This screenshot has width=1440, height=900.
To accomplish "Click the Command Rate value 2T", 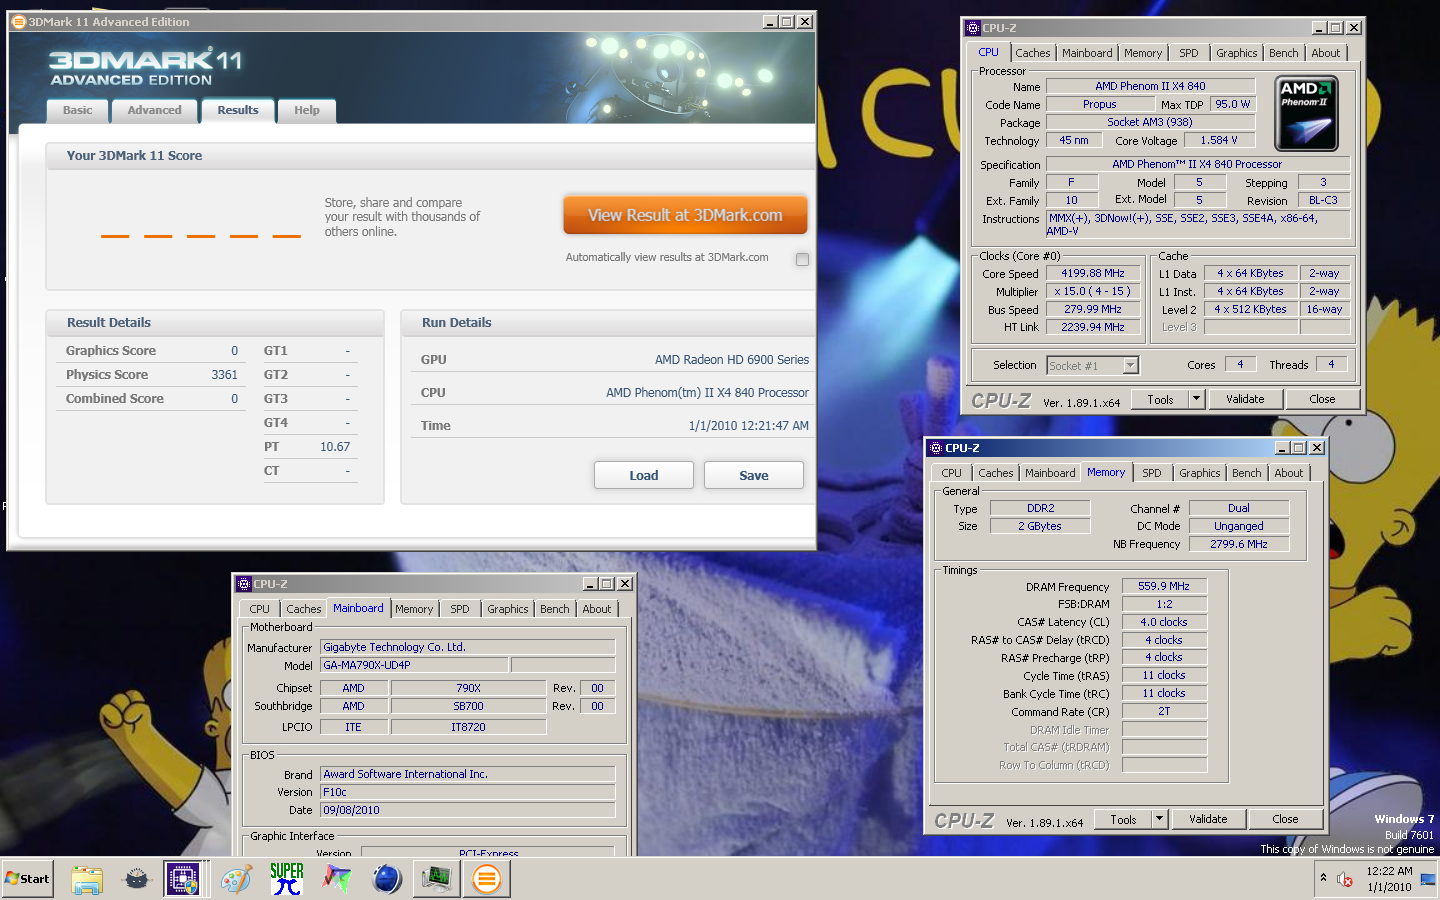I will (x=1164, y=712).
